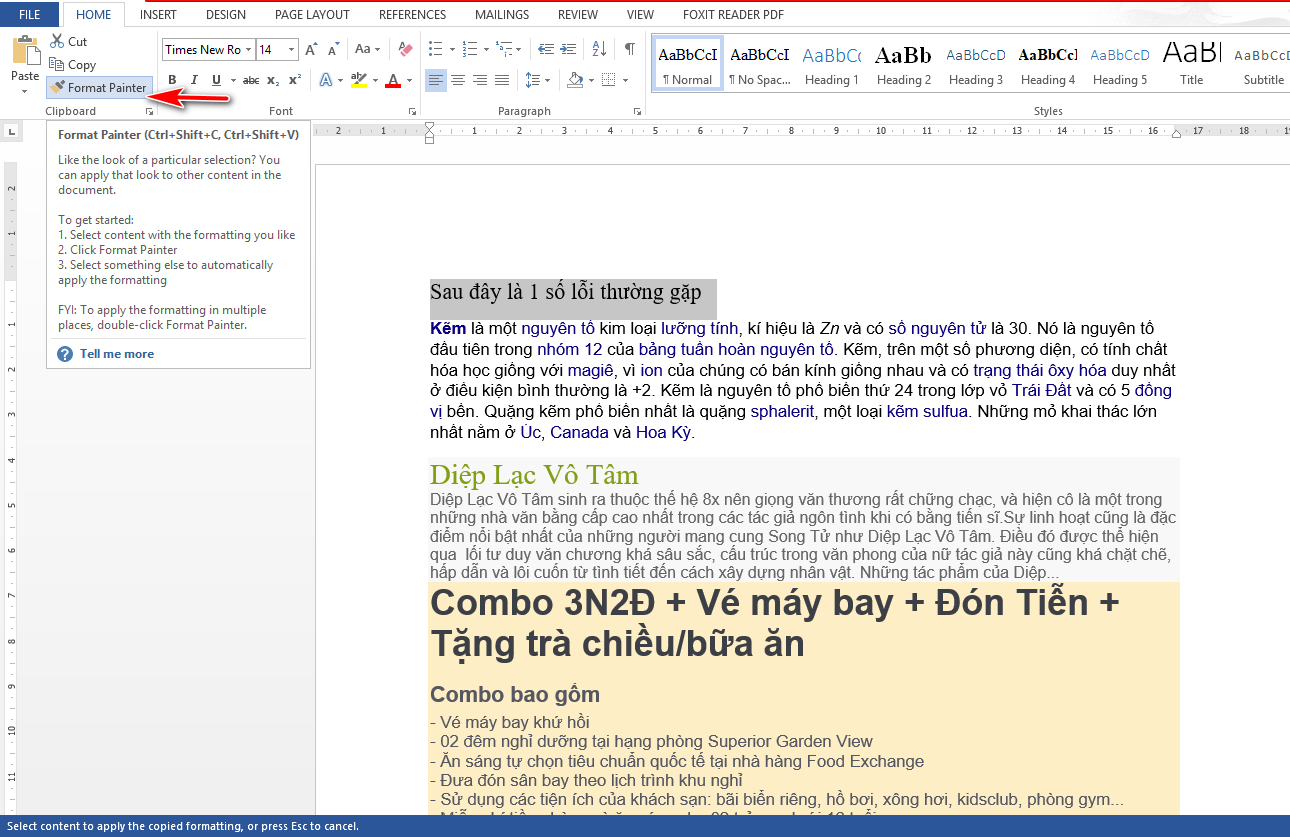The height and width of the screenshot is (837, 1290).
Task: Decrease font size with Shrink Font
Action: click(x=332, y=50)
